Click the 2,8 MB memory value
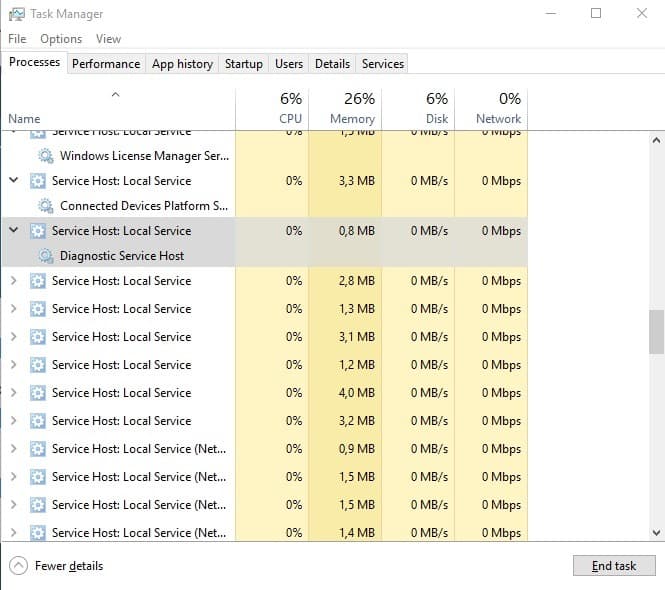Screen dimensions: 665x590 tap(357, 281)
